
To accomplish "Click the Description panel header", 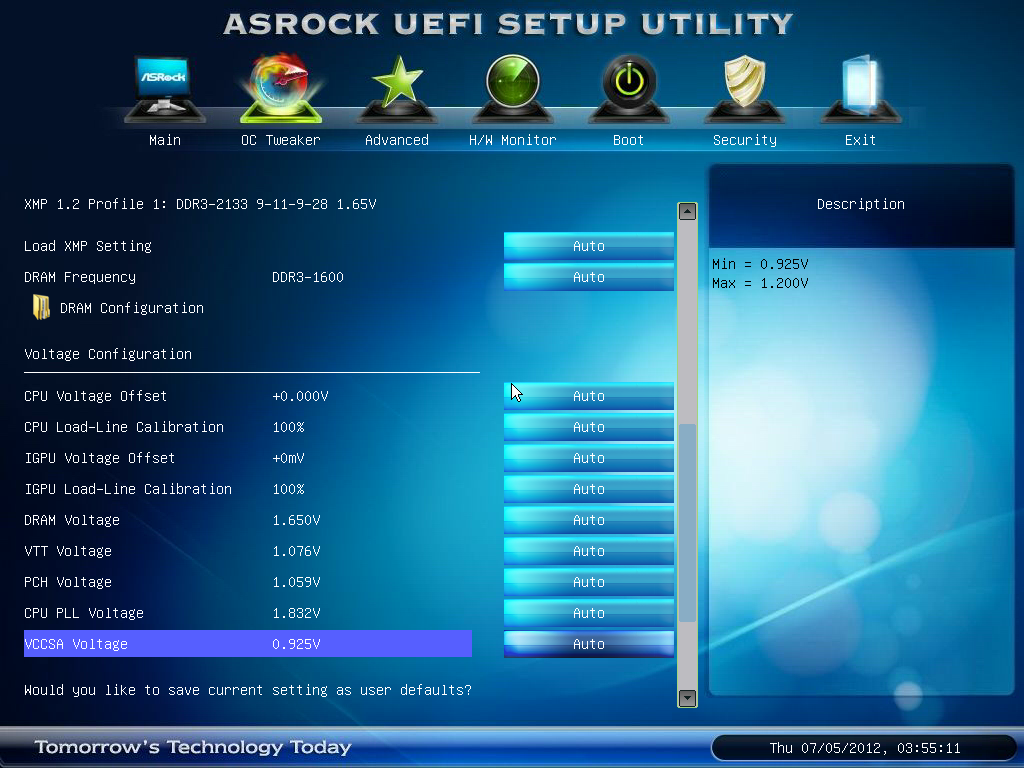I will coord(861,204).
